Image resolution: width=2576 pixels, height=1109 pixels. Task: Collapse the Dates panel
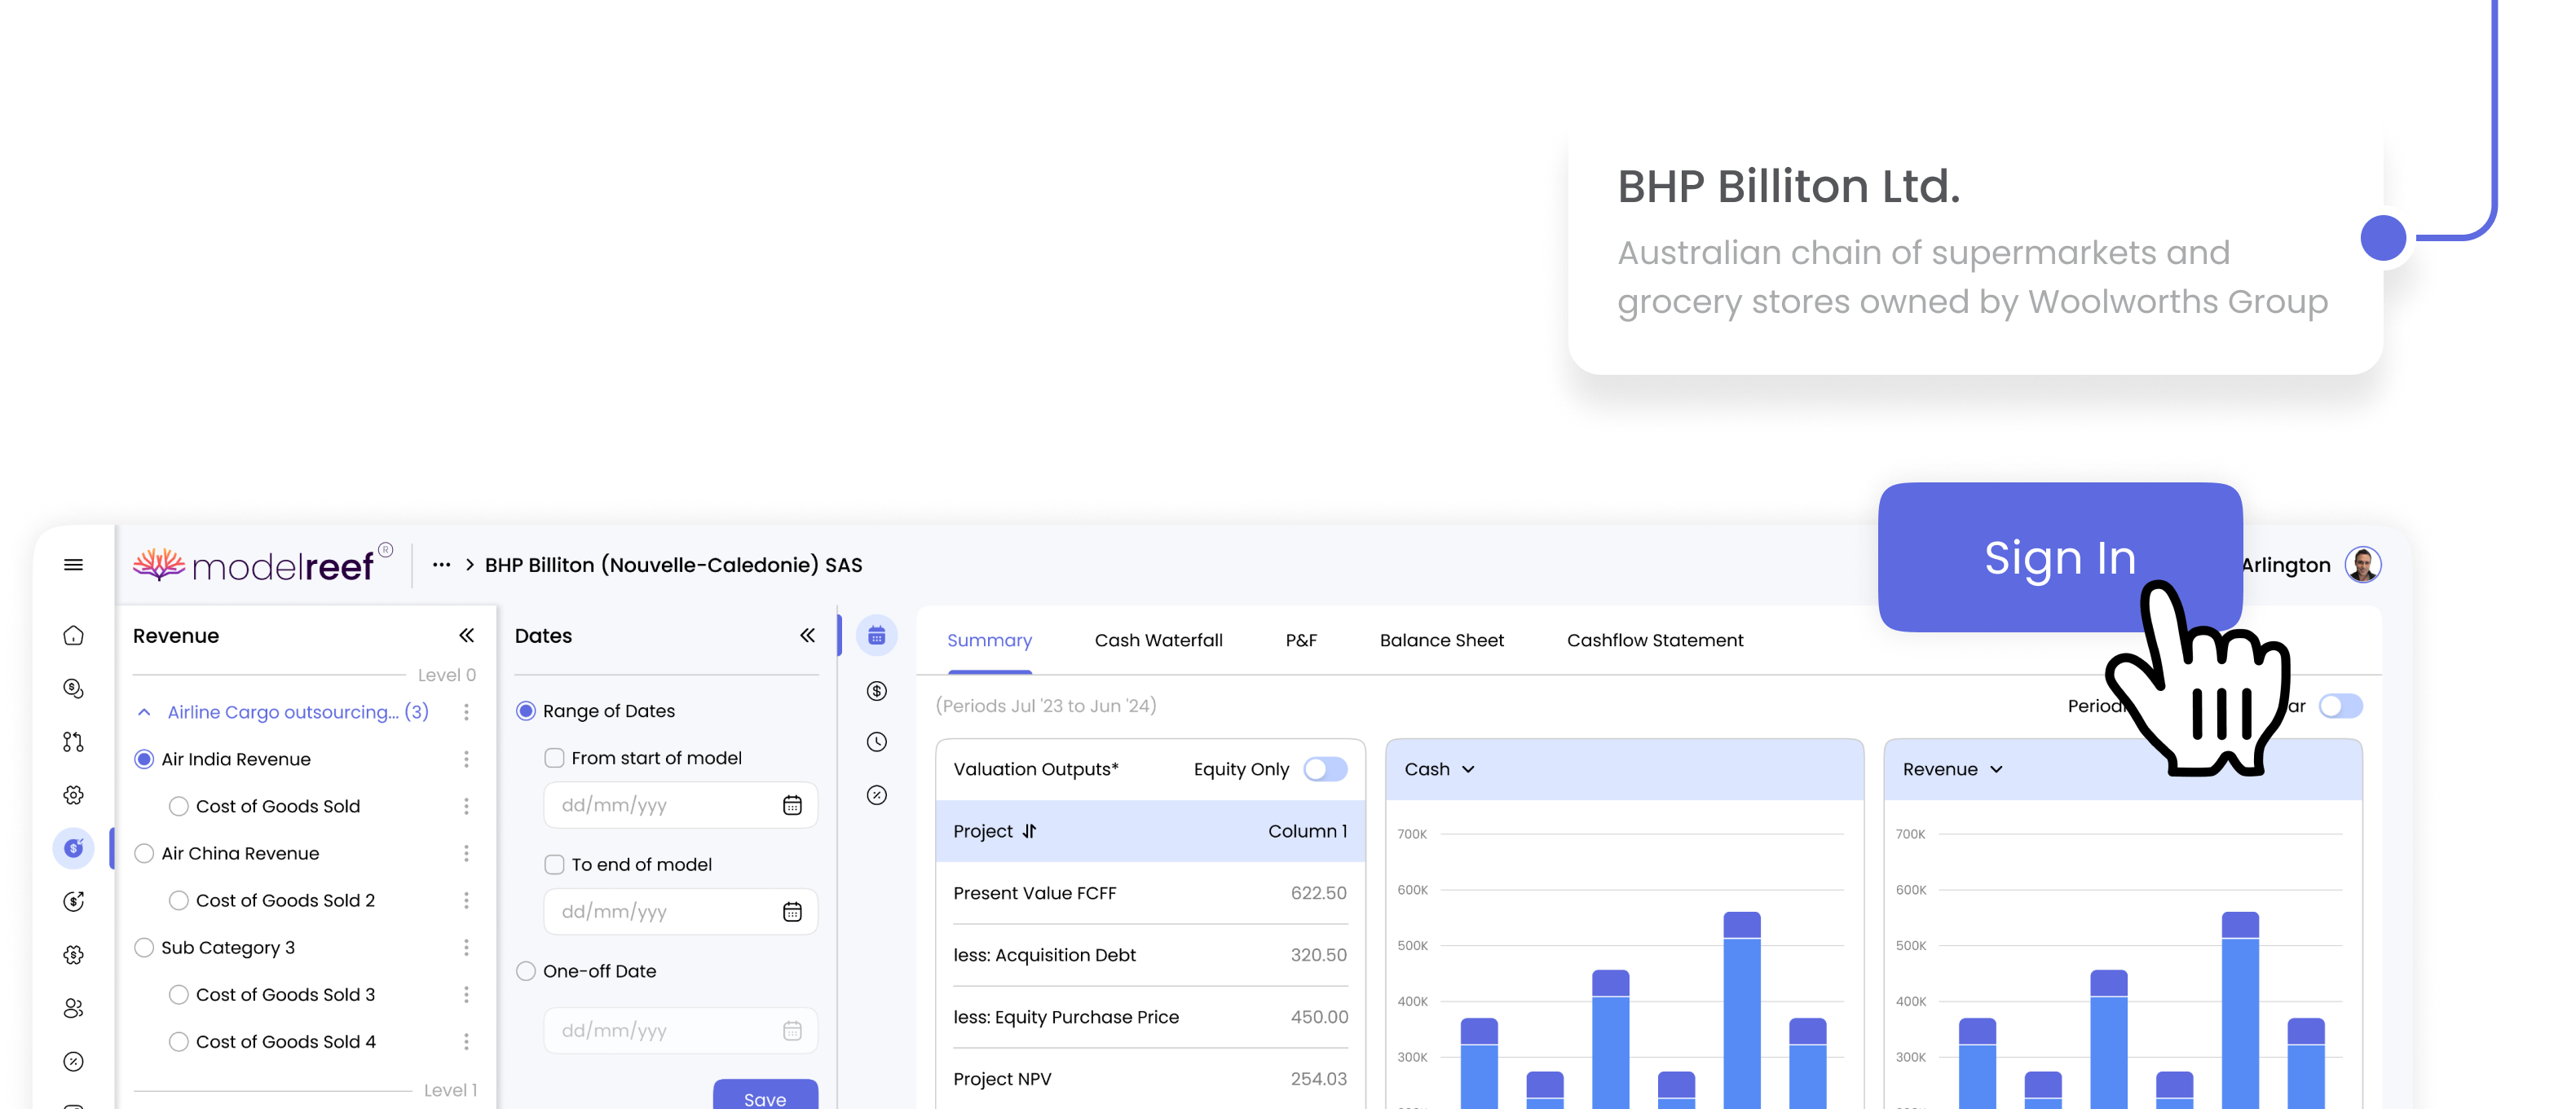tap(808, 636)
